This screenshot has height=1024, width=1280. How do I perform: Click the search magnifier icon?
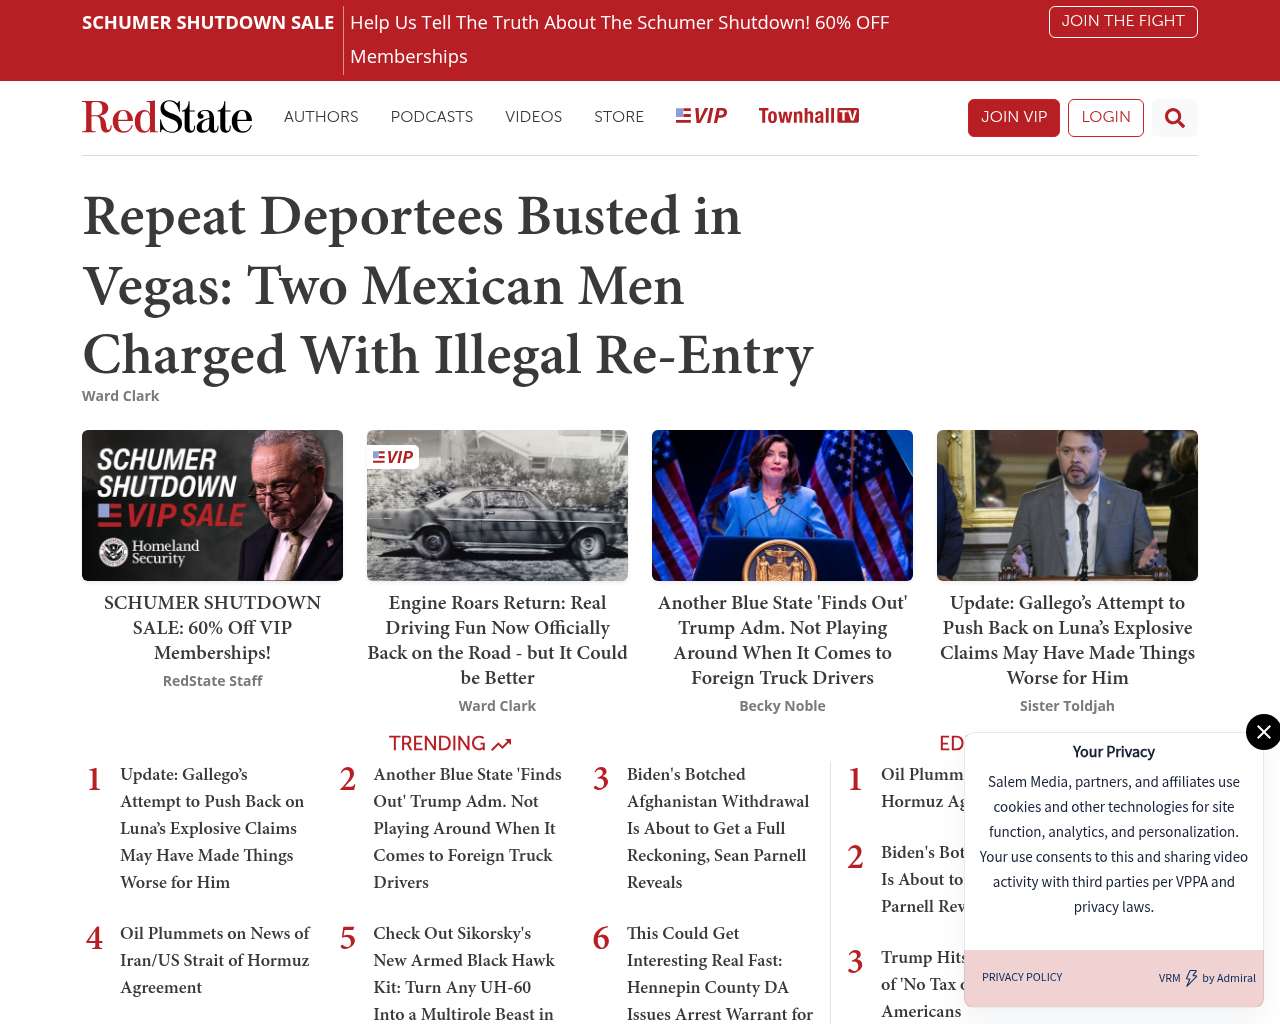[x=1174, y=118]
